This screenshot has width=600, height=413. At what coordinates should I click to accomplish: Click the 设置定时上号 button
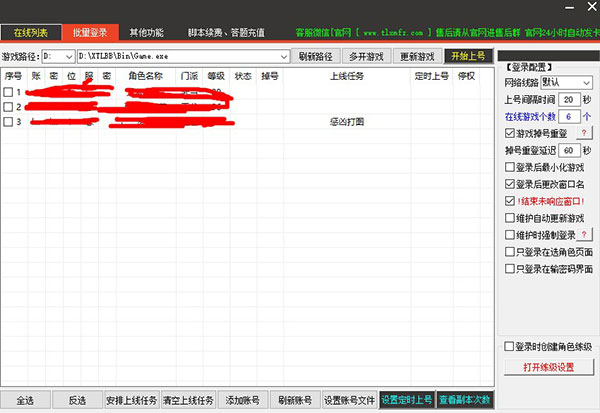point(407,400)
